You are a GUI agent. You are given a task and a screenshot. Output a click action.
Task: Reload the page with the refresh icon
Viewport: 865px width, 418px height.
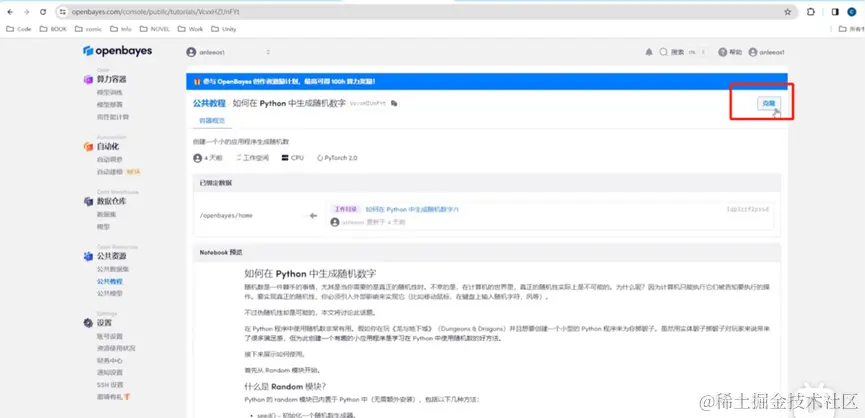44,12
